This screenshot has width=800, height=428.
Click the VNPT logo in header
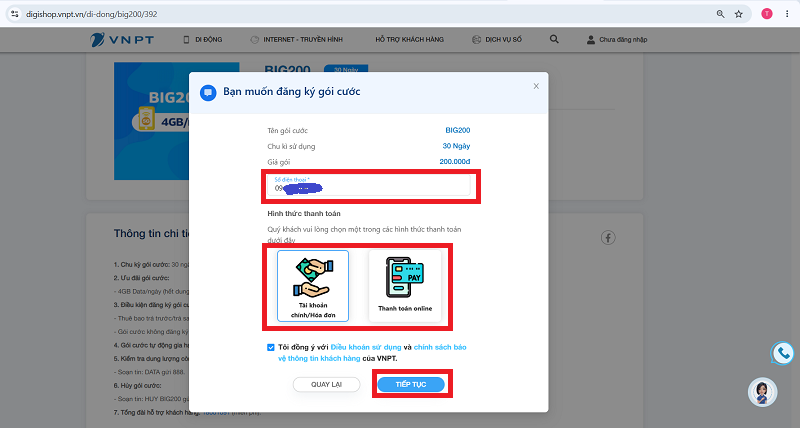click(122, 39)
